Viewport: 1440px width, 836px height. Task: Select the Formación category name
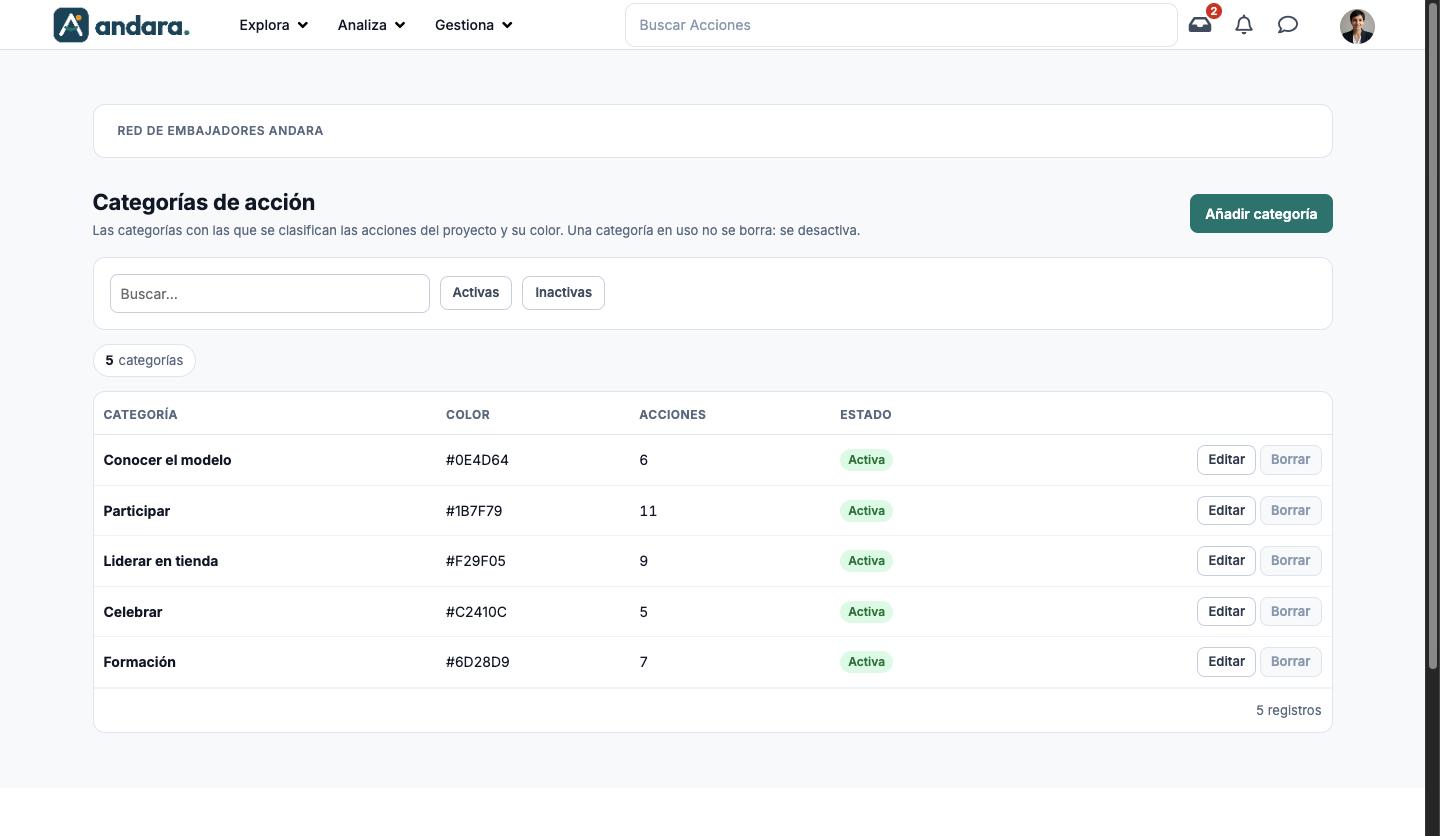pos(140,662)
